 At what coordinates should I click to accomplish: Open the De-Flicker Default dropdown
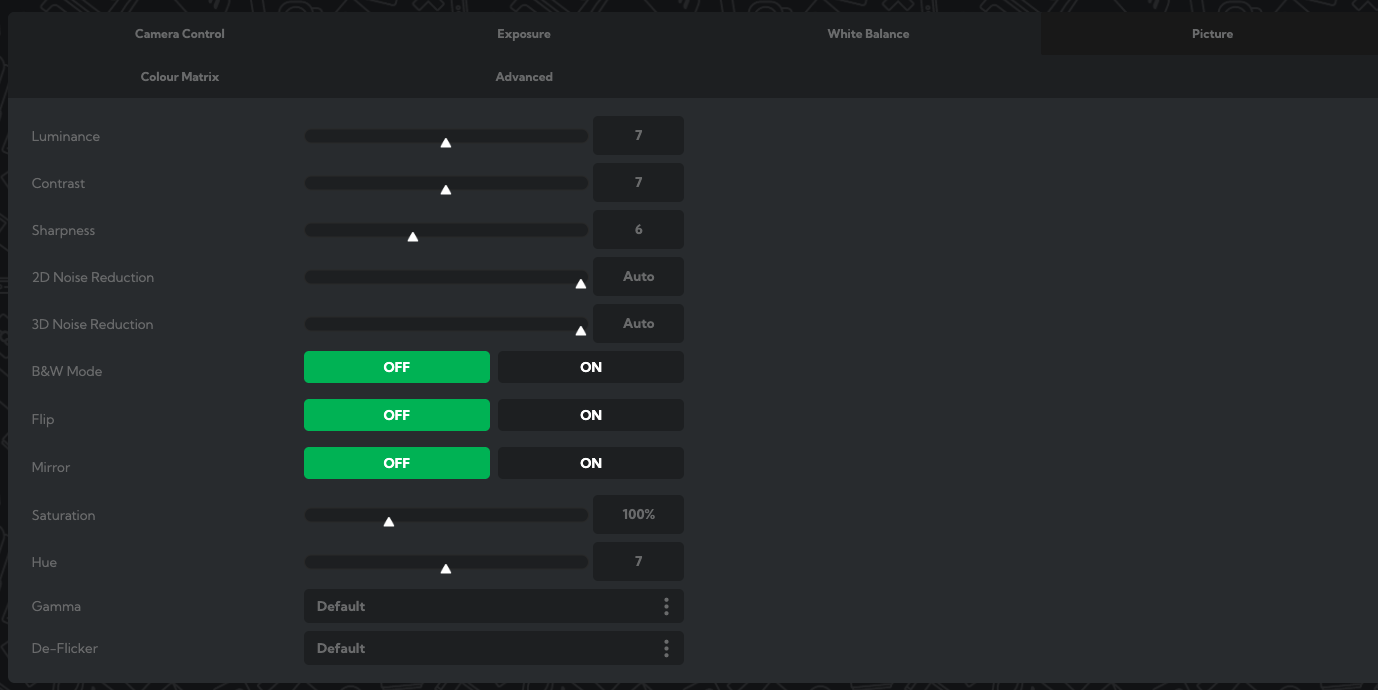(494, 648)
